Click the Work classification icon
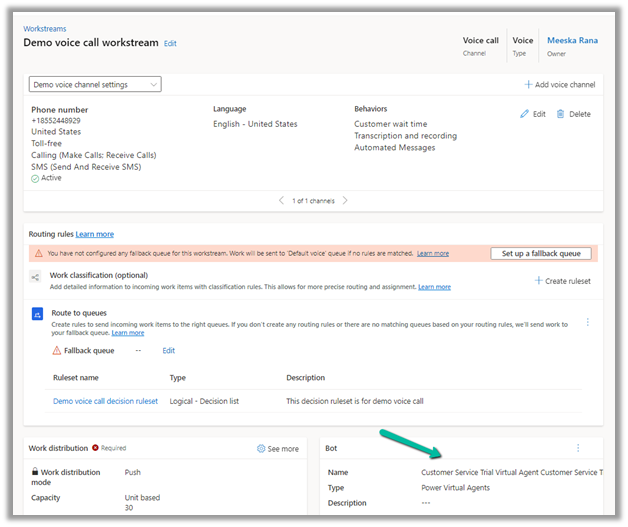The image size is (628, 527). pyautogui.click(x=36, y=278)
